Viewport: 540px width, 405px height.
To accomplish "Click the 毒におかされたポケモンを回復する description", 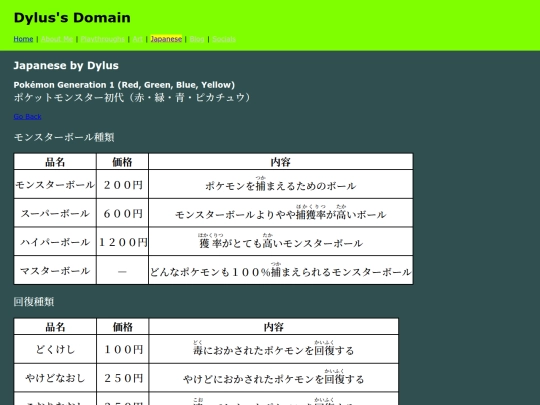I will [x=273, y=349].
